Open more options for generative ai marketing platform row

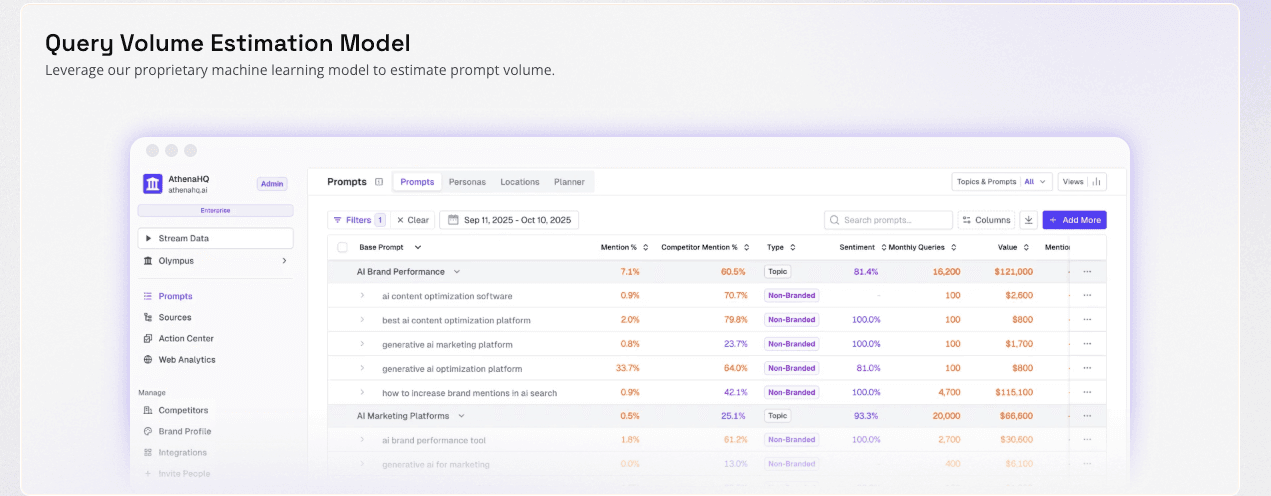point(1087,344)
